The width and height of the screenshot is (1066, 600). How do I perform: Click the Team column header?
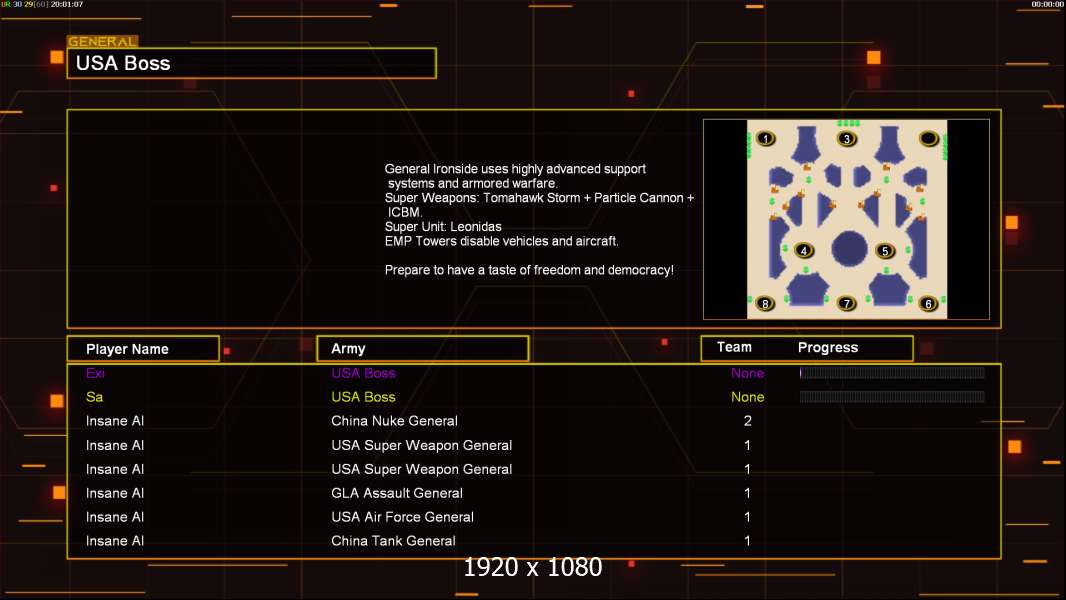(734, 347)
